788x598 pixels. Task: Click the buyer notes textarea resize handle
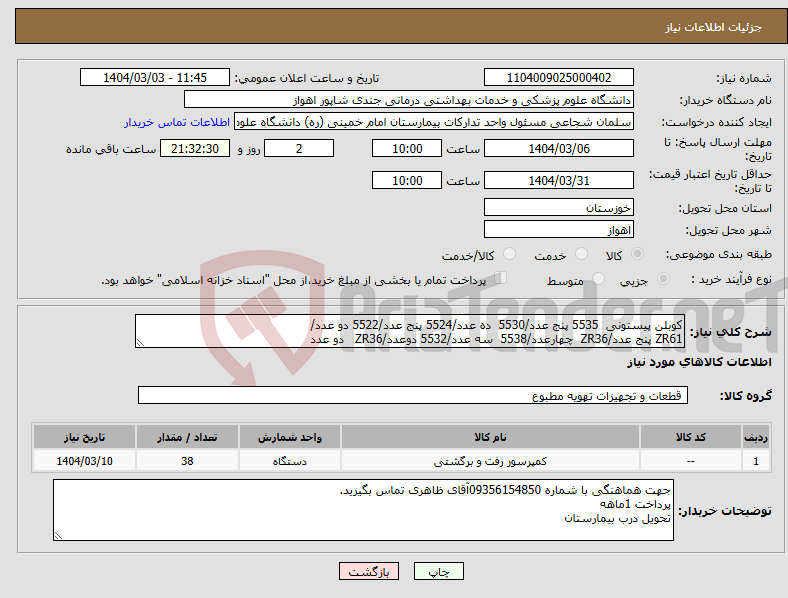58,536
